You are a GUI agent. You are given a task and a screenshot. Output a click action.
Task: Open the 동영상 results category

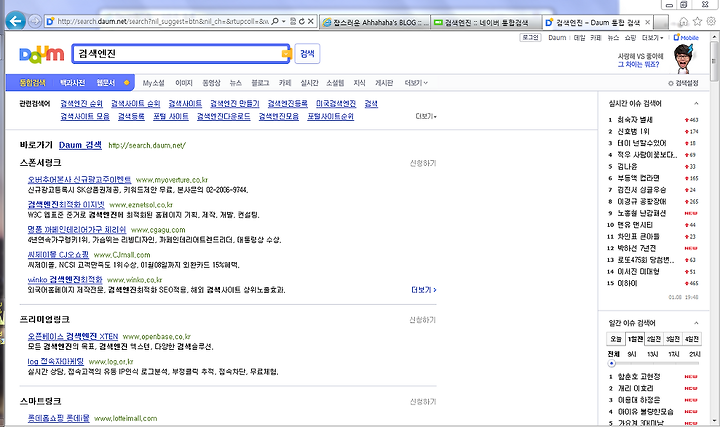click(x=211, y=83)
